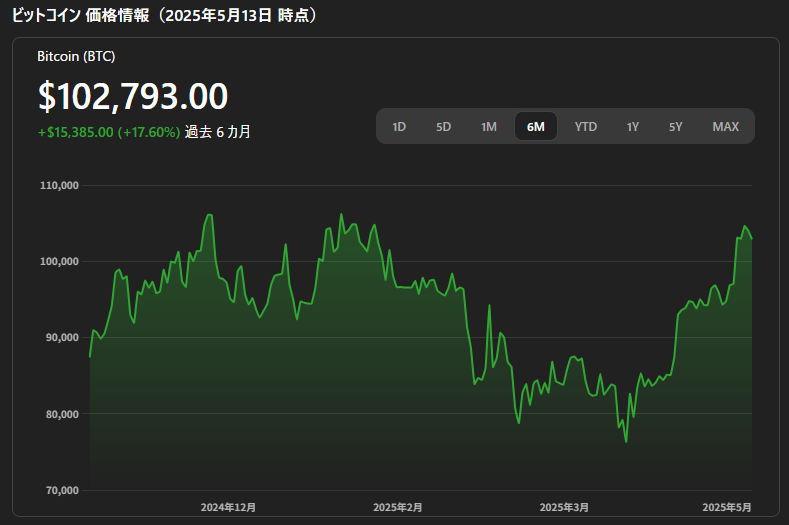Screen dimensions: 789x525
Task: Click the ビットコイン 価格情報 heading
Action: [81, 15]
